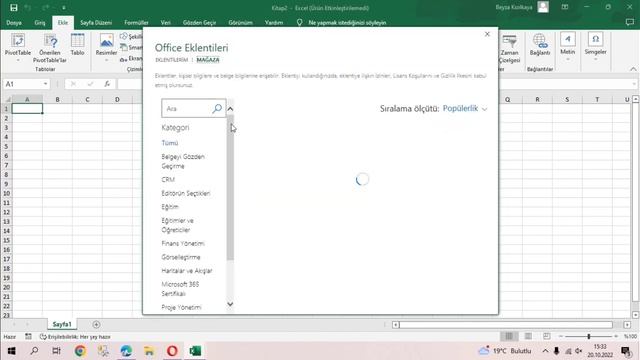Image resolution: width=640 pixels, height=360 pixels.
Task: Open the Dosya menu tab
Action: (x=14, y=22)
